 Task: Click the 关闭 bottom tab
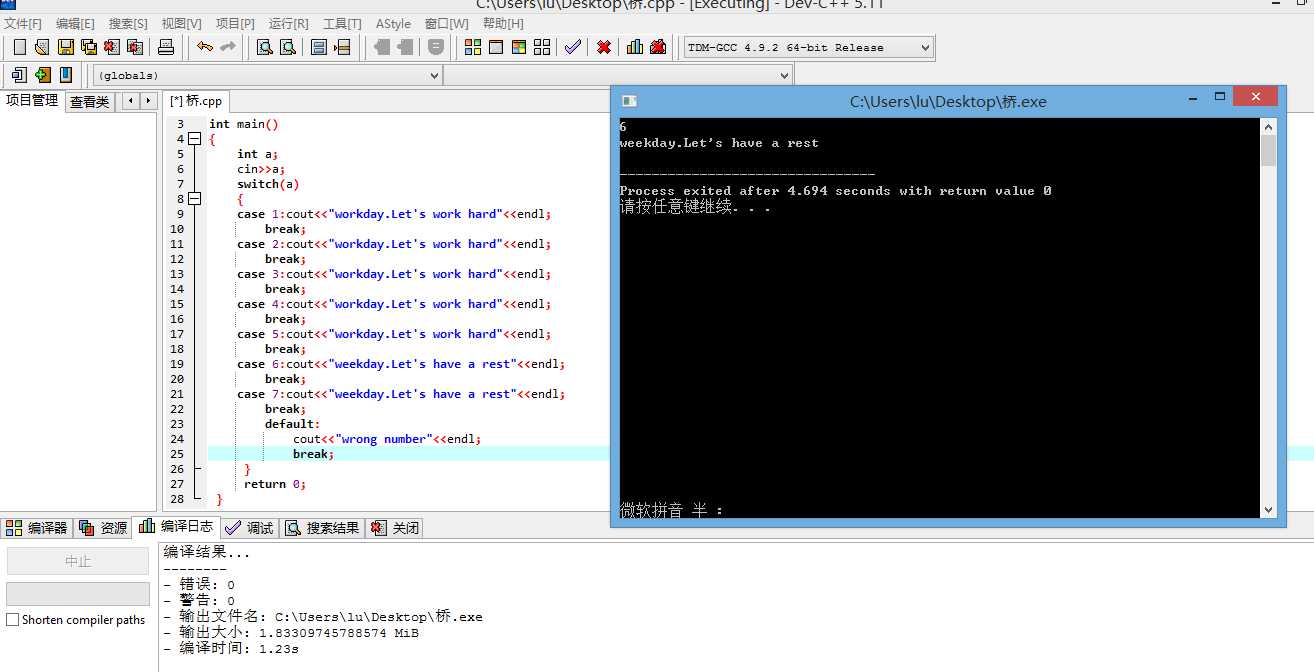pyautogui.click(x=395, y=527)
